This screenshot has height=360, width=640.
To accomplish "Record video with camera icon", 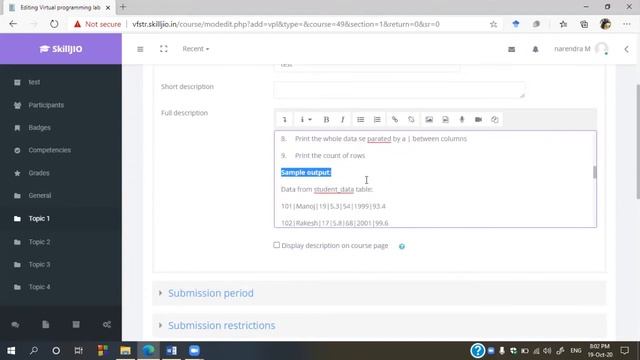I will 478,120.
